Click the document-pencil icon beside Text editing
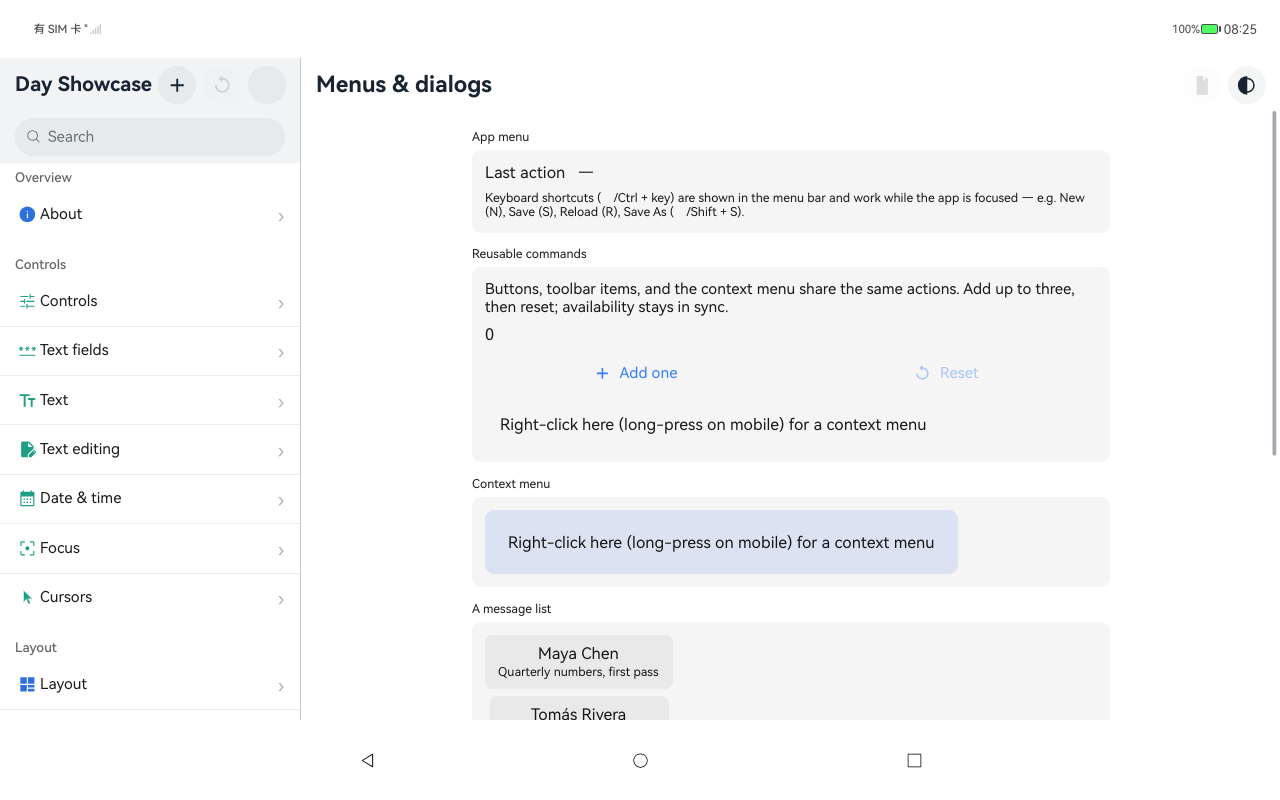 tap(27, 449)
